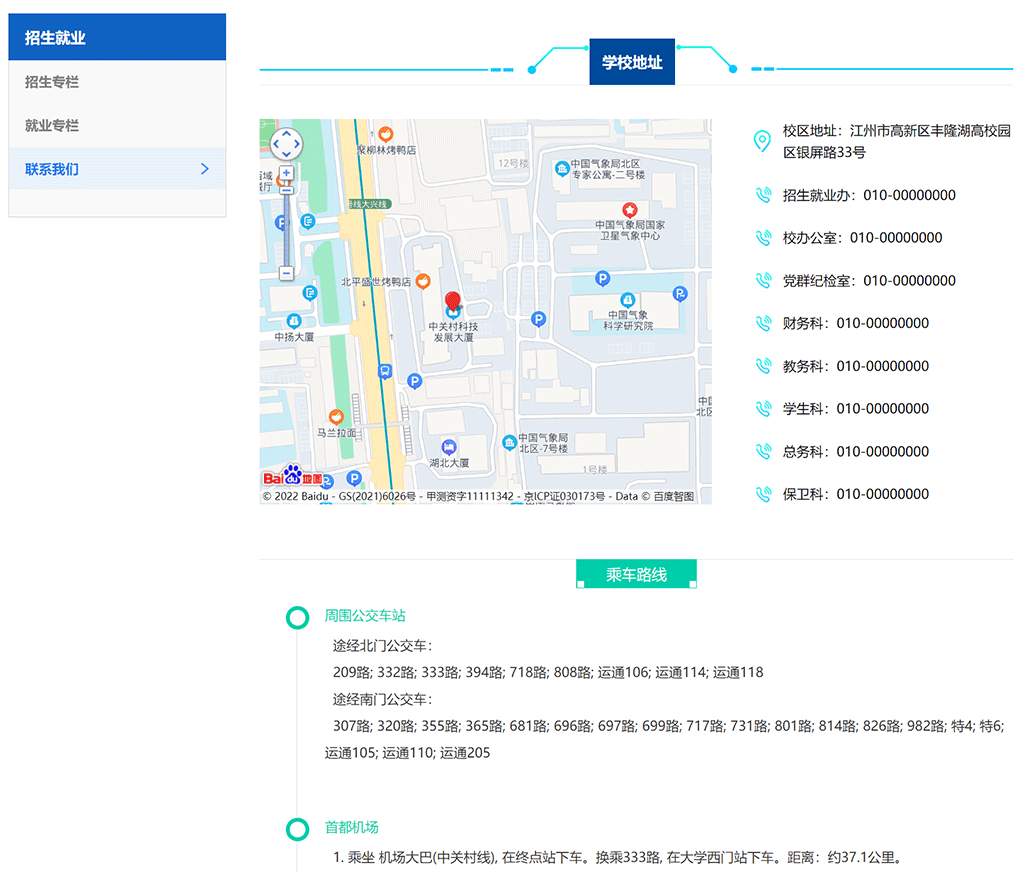Click the phone icon next to 教务科

pyautogui.click(x=763, y=366)
